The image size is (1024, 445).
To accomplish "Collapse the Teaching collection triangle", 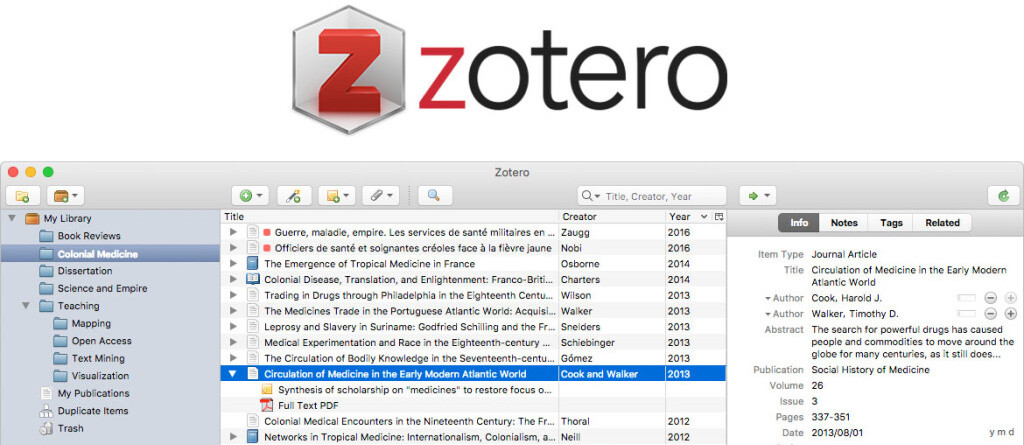I will pyautogui.click(x=25, y=305).
